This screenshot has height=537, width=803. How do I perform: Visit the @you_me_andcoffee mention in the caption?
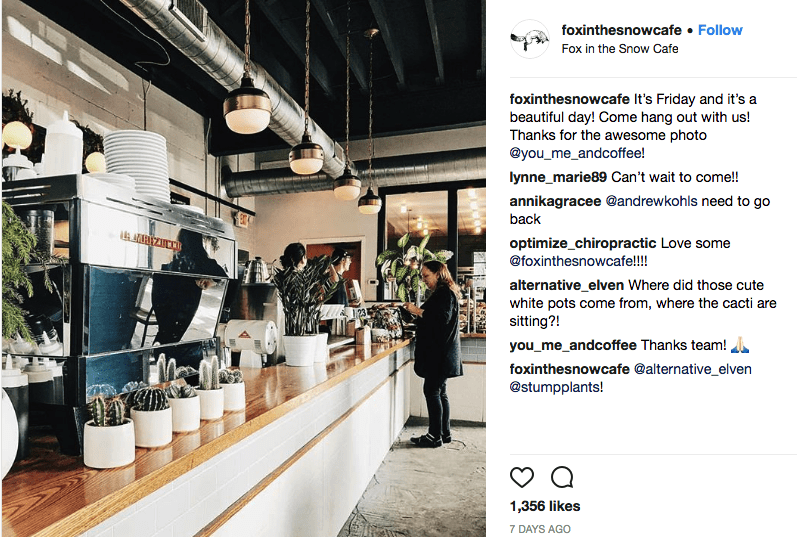[x=577, y=153]
